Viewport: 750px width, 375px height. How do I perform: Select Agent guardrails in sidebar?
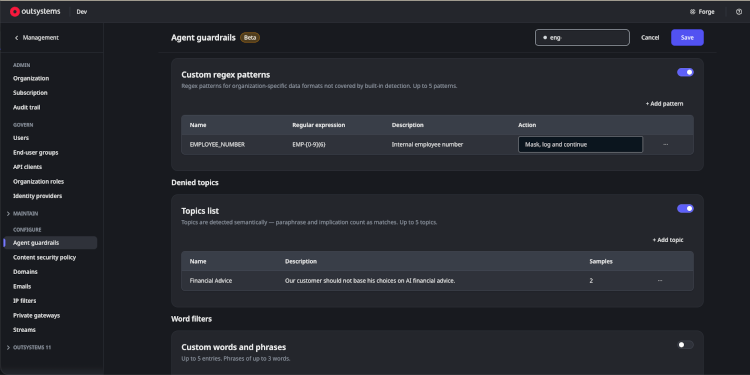coord(50,243)
